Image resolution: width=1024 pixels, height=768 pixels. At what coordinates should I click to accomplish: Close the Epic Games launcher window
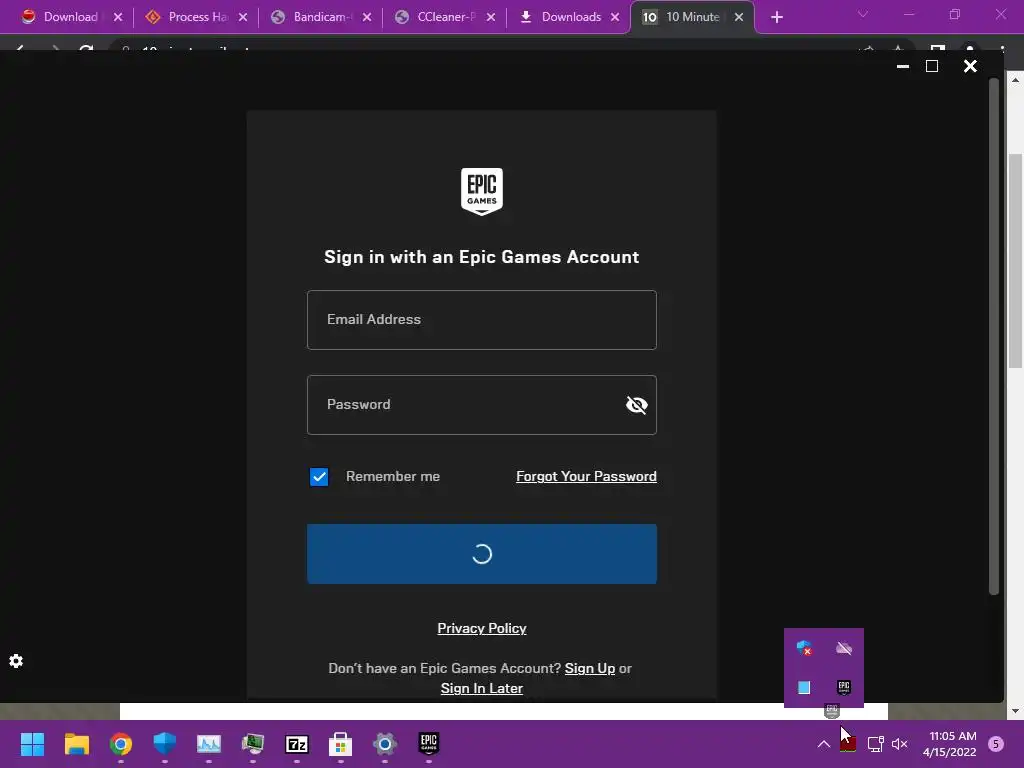(970, 66)
